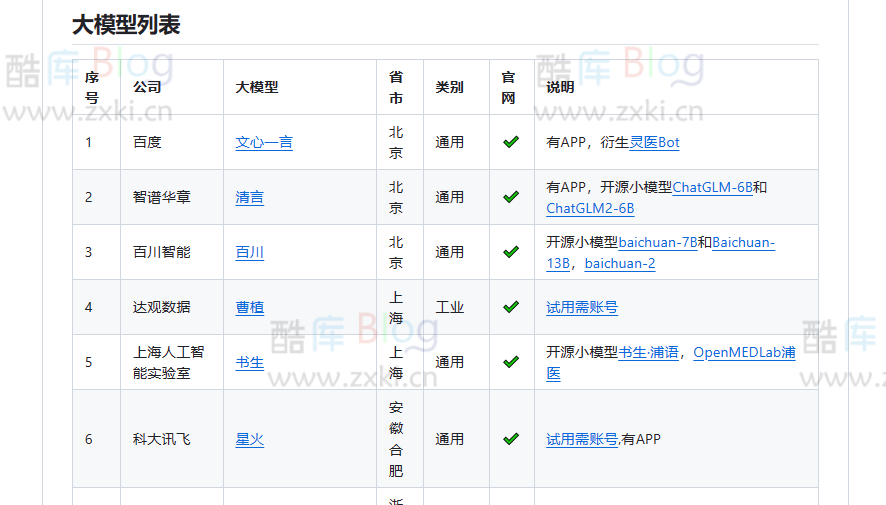Click the green checkmark in 智谱华章 row
The image size is (886, 505).
pos(511,197)
